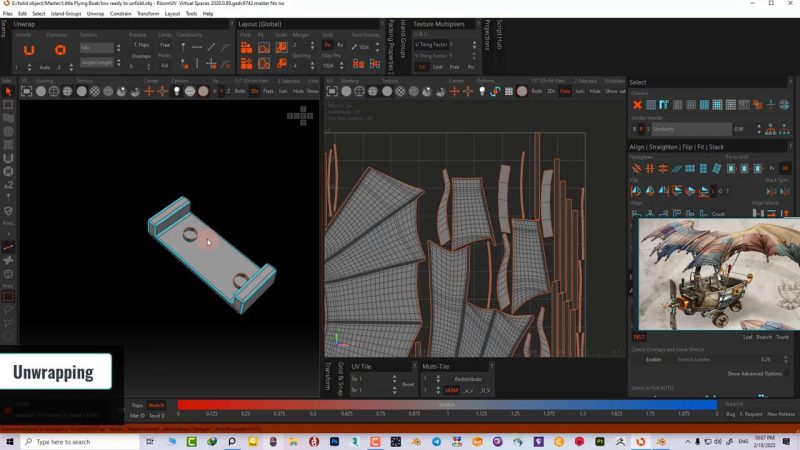Click the first Straighten icon in Align panel
Viewport: 800px width, 450px height.
click(636, 168)
